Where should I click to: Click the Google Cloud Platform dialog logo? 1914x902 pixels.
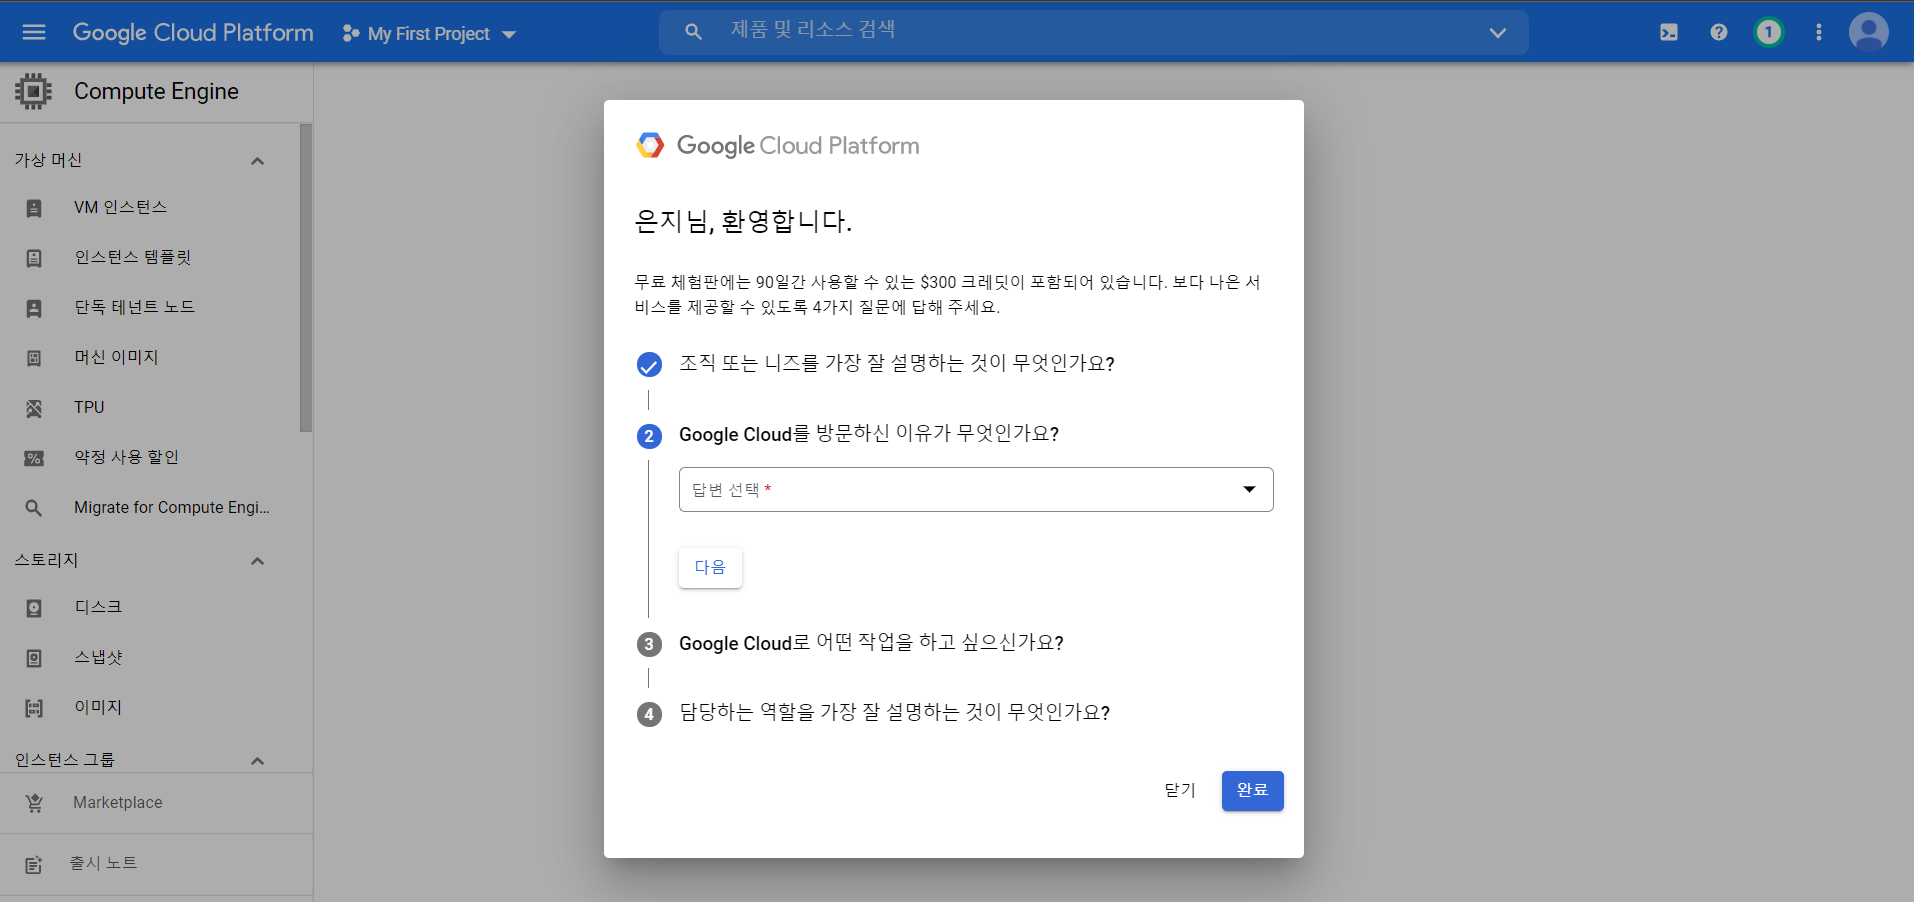point(777,146)
